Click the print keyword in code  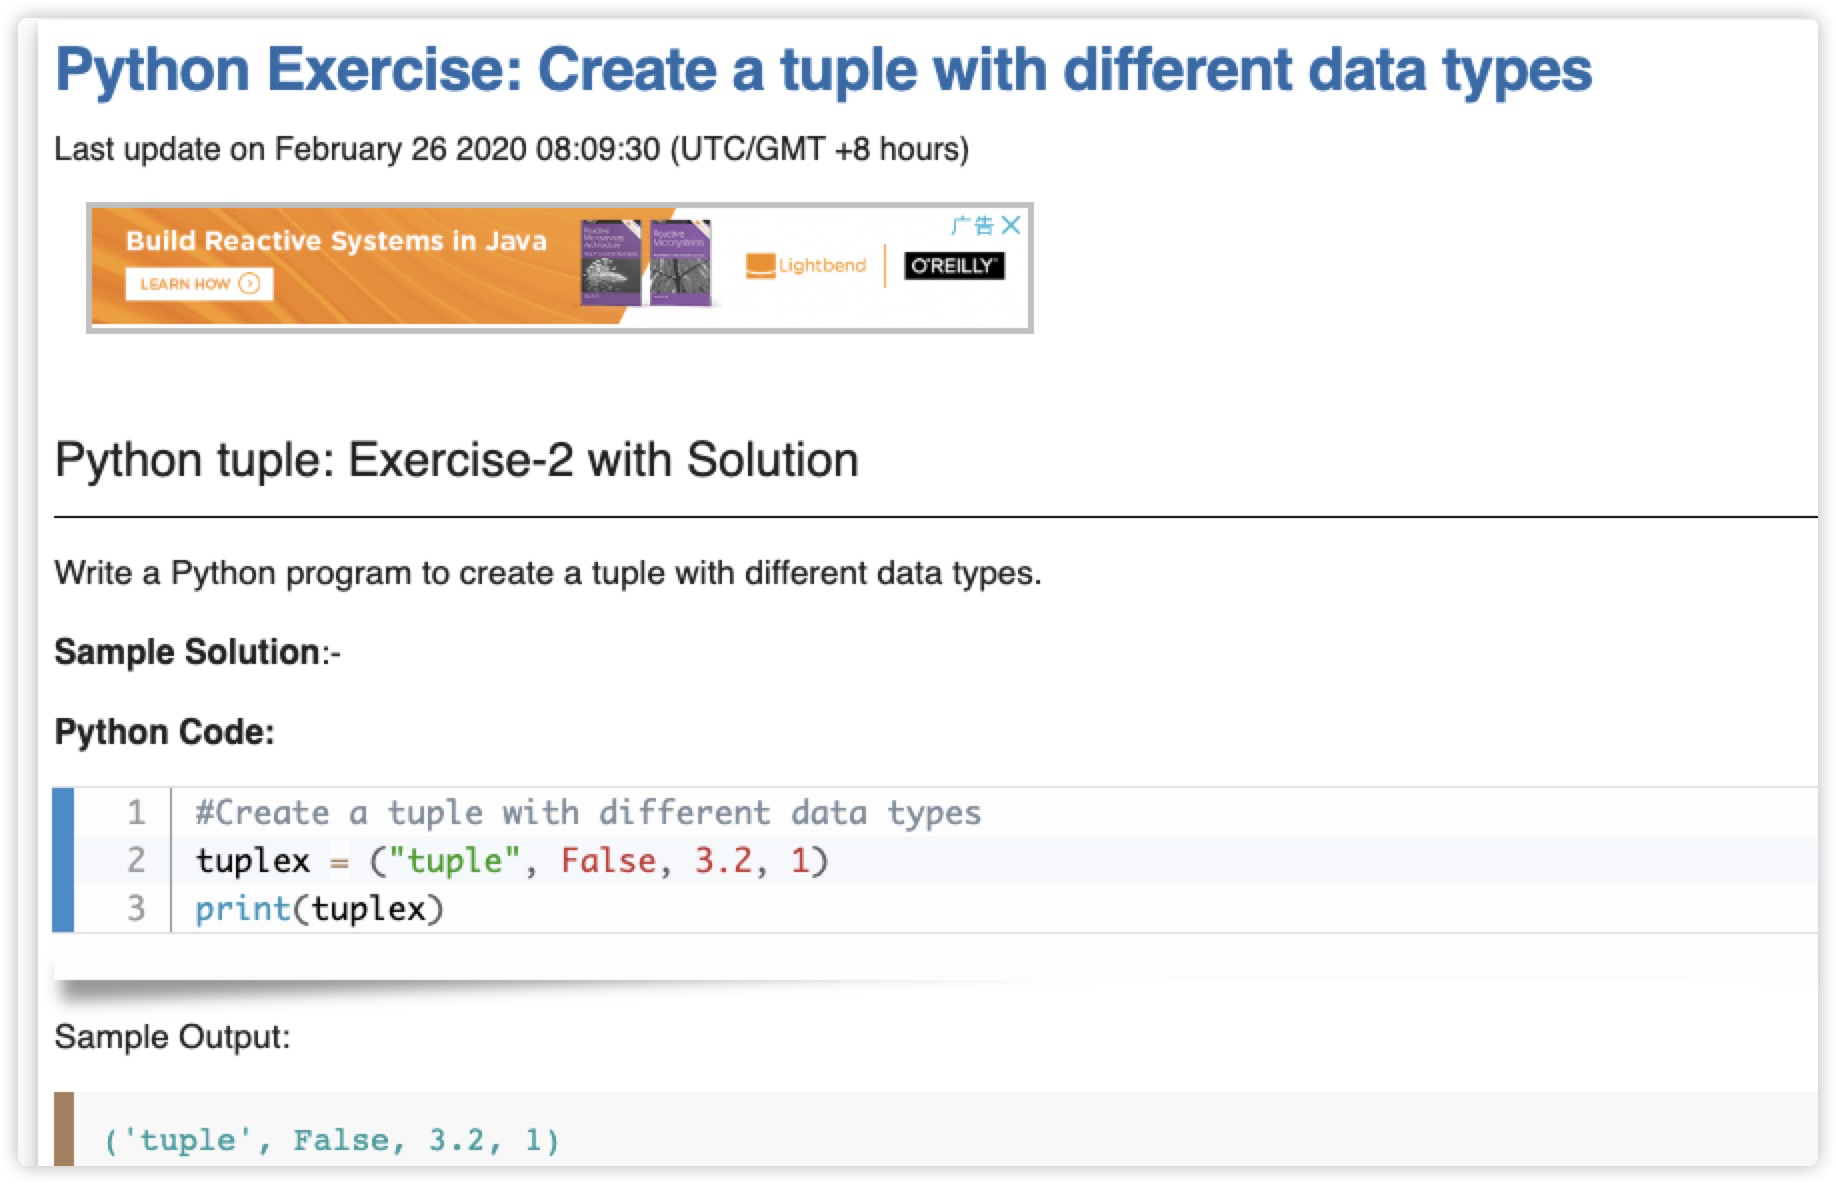pos(242,908)
